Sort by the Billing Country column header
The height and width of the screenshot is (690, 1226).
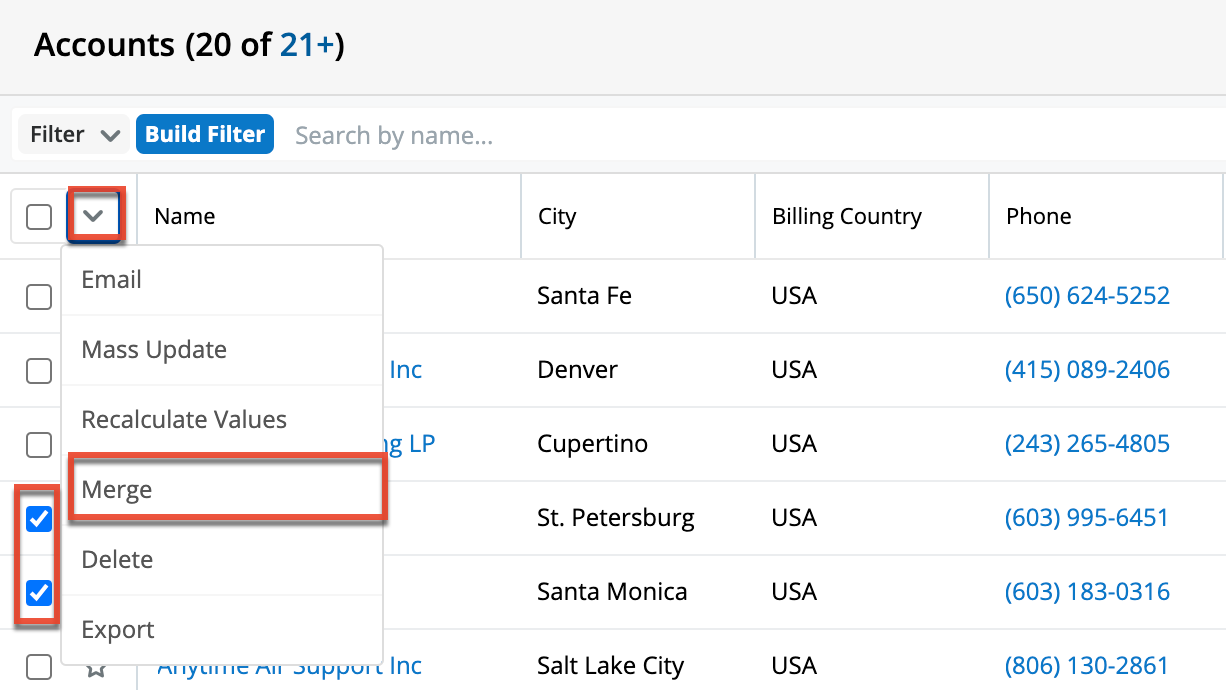coord(846,216)
